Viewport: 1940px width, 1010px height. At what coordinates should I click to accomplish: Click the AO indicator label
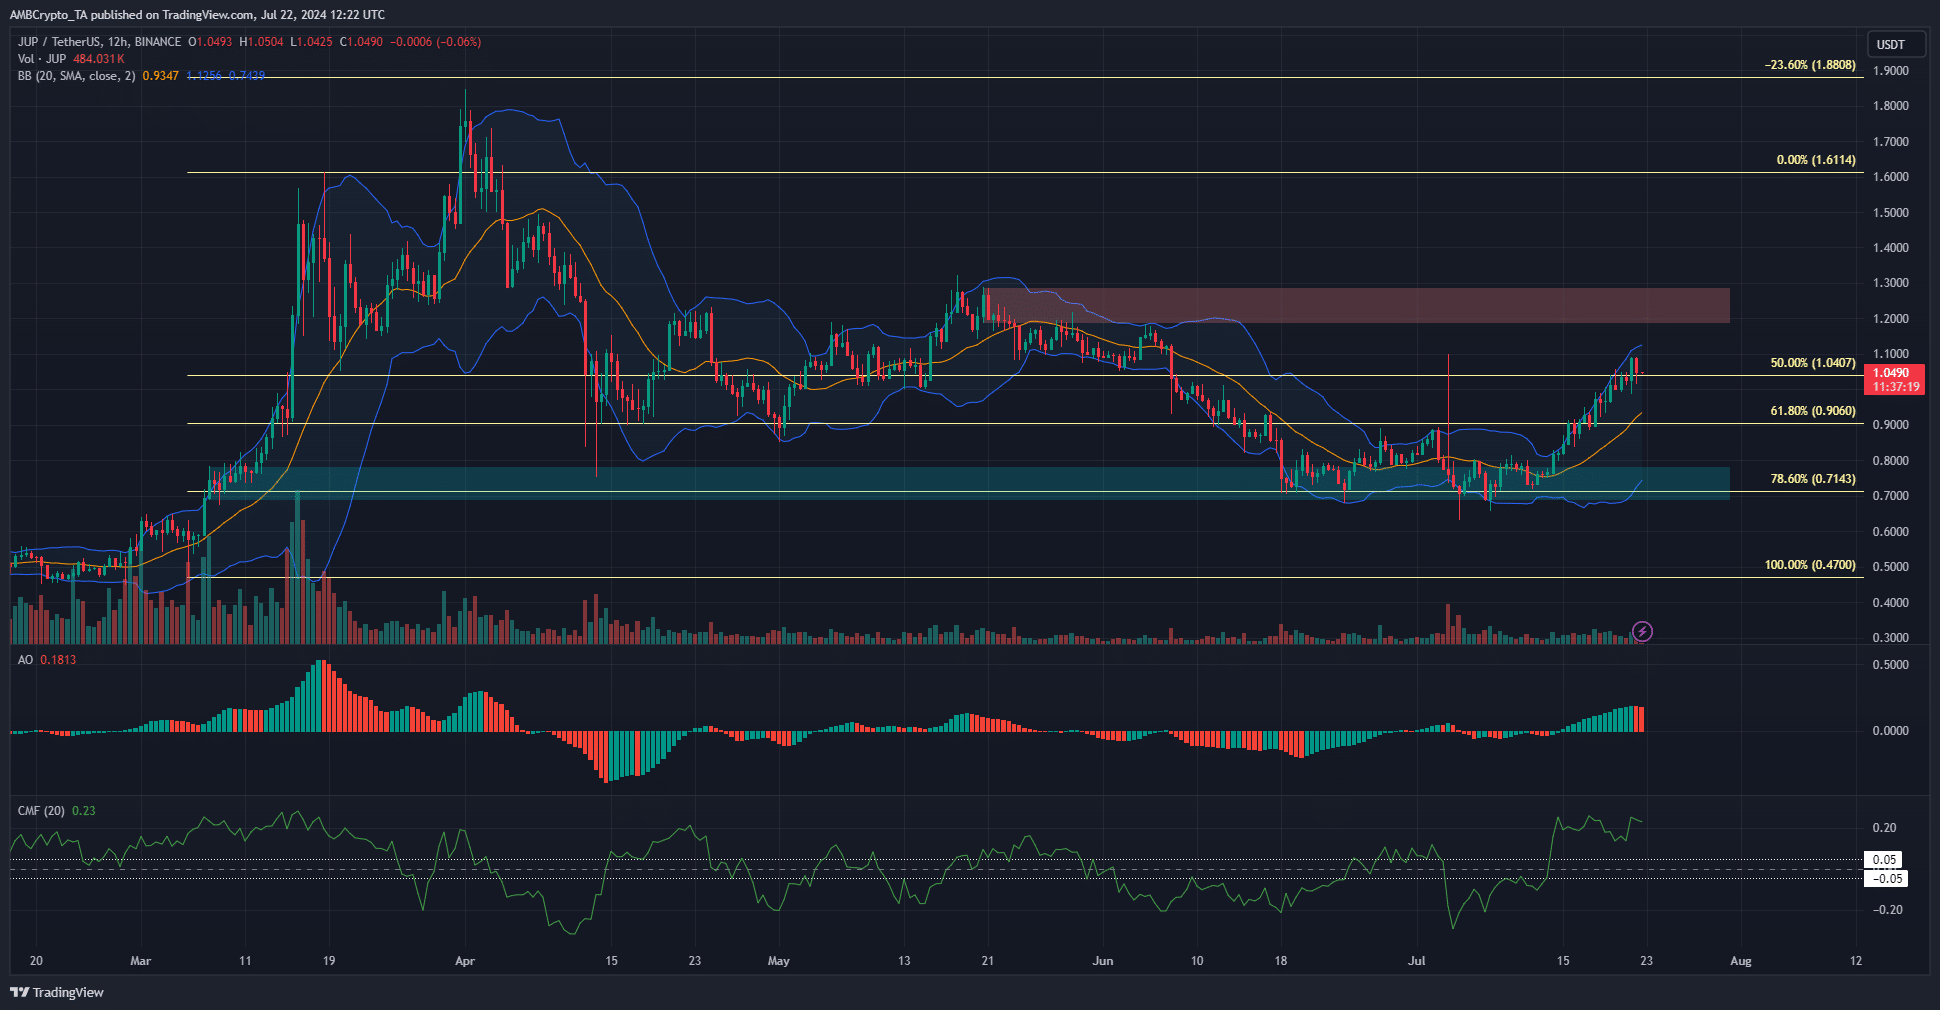(x=25, y=660)
